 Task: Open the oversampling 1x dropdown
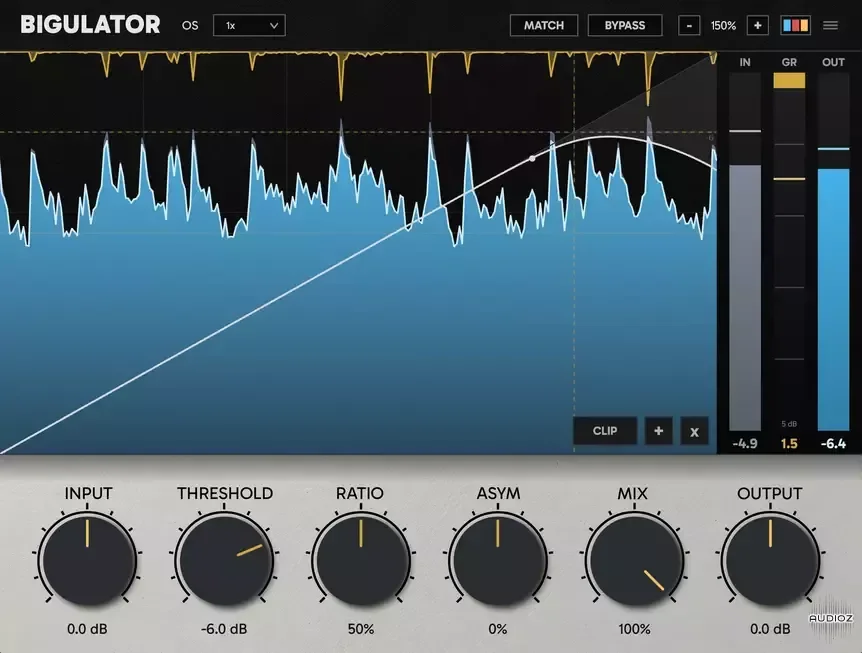pos(249,25)
